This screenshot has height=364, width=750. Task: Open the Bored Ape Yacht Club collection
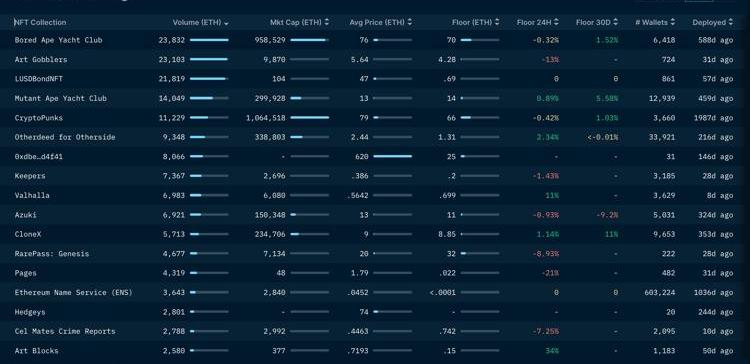pos(58,40)
